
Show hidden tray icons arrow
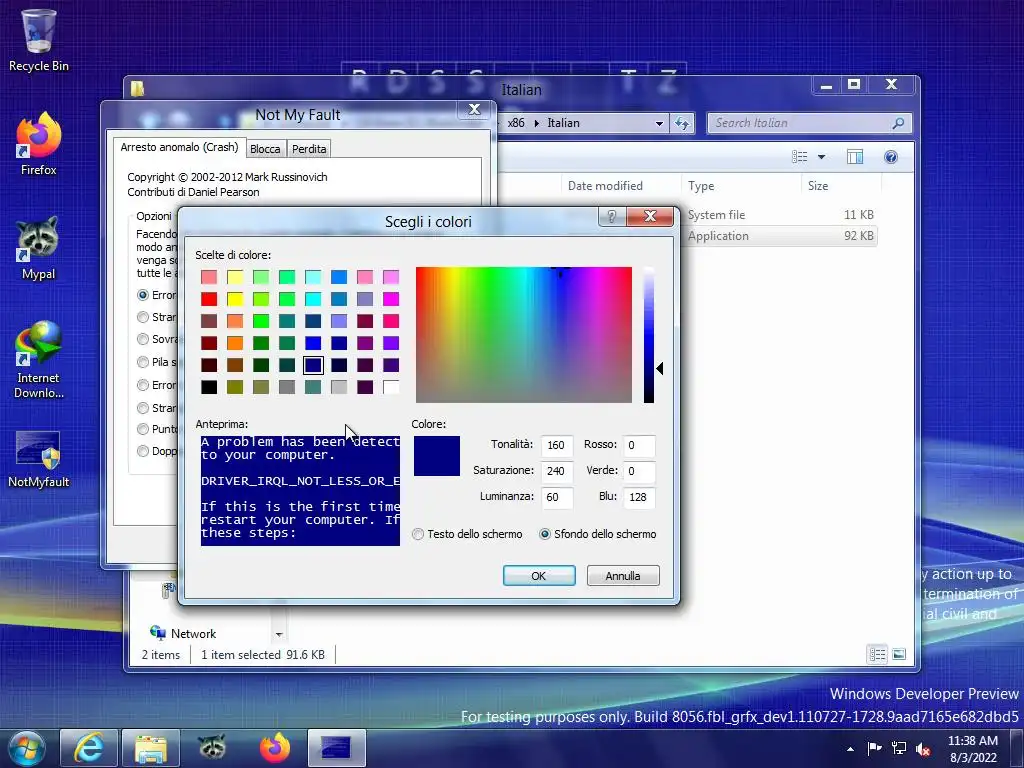point(850,749)
